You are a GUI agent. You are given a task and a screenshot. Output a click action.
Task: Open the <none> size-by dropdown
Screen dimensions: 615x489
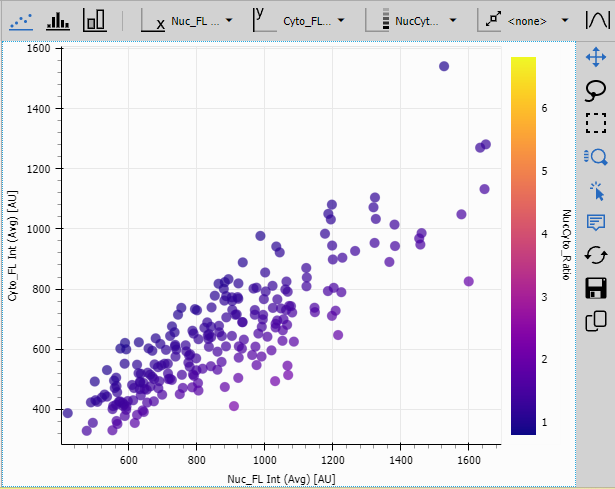pyautogui.click(x=538, y=21)
